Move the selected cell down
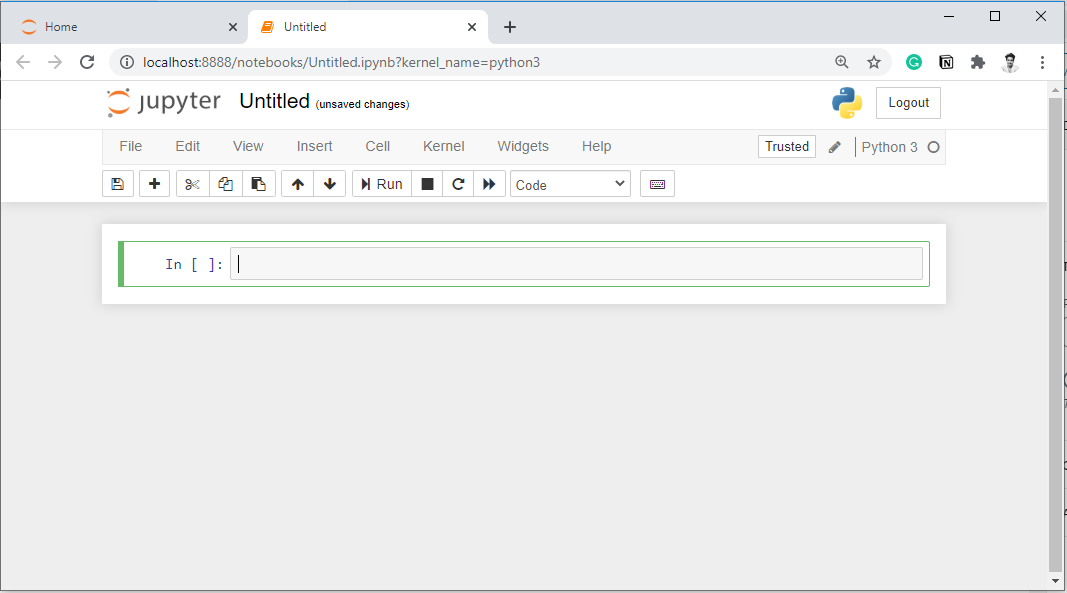 [329, 184]
